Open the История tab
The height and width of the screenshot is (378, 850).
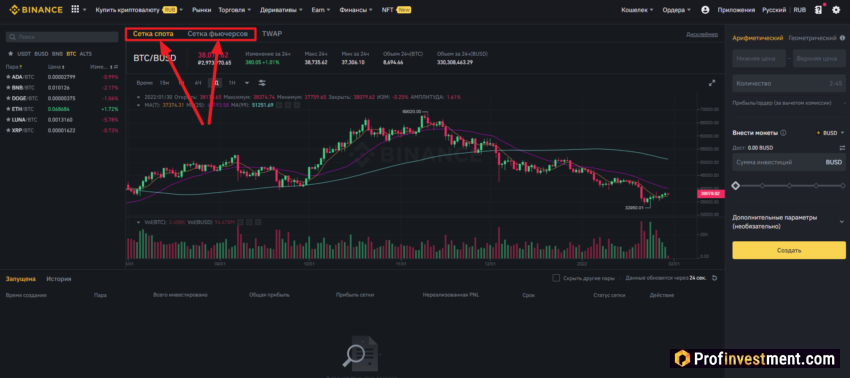pyautogui.click(x=59, y=279)
